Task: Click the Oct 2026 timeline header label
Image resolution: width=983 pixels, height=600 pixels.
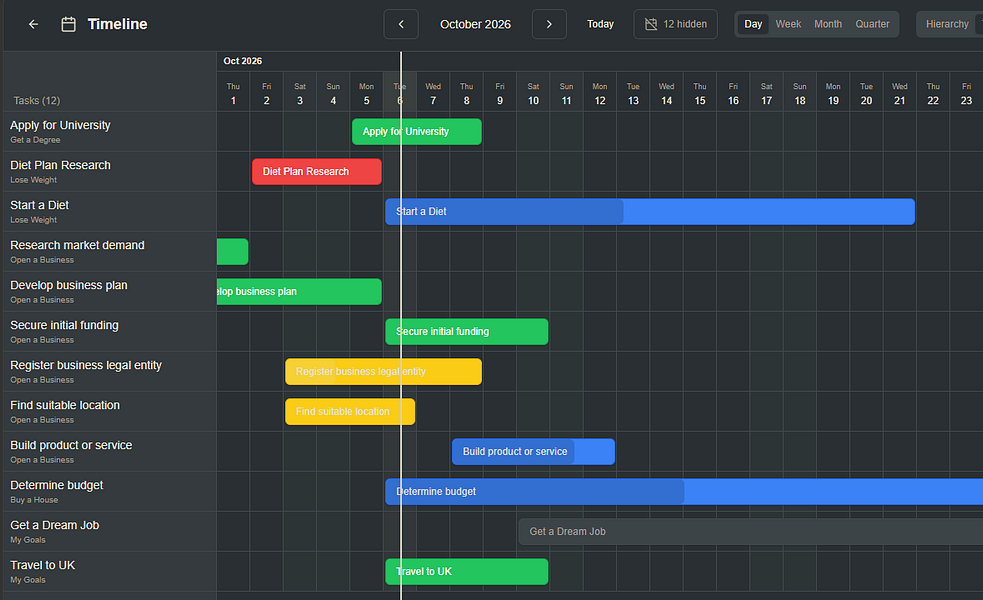Action: 243,61
